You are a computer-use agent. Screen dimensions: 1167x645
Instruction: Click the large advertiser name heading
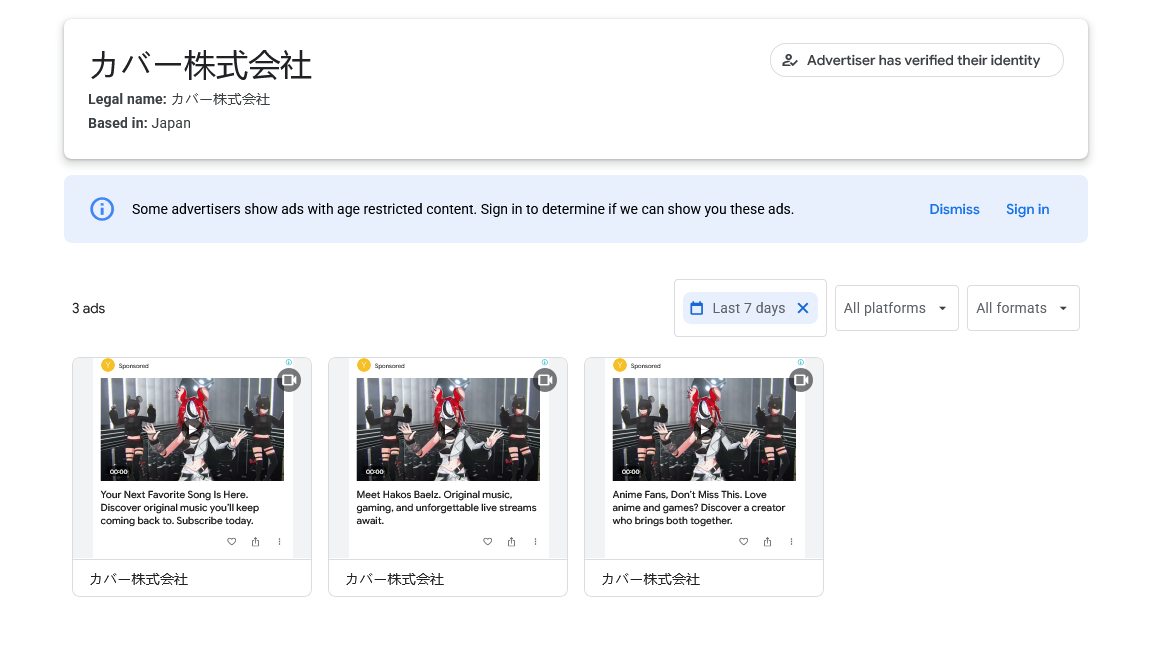[x=200, y=65]
